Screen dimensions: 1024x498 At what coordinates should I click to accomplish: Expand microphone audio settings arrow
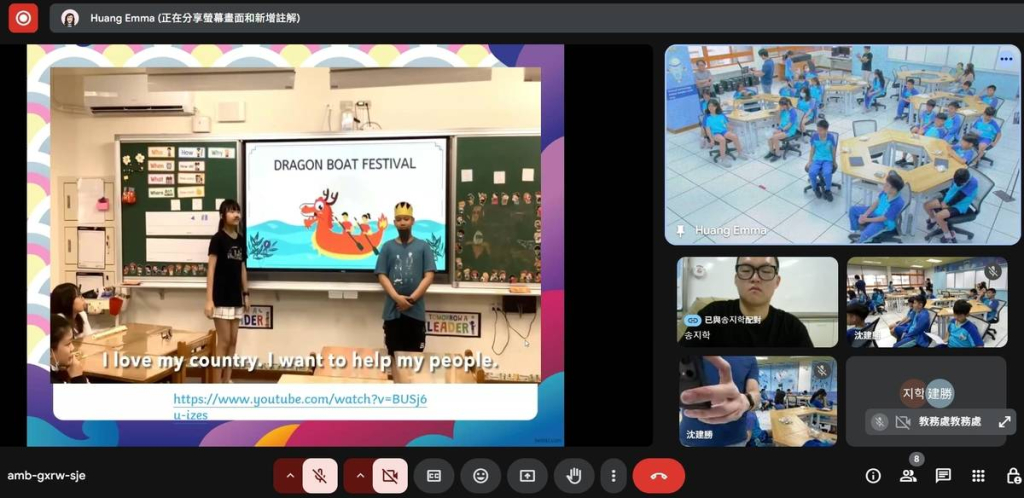[290, 476]
